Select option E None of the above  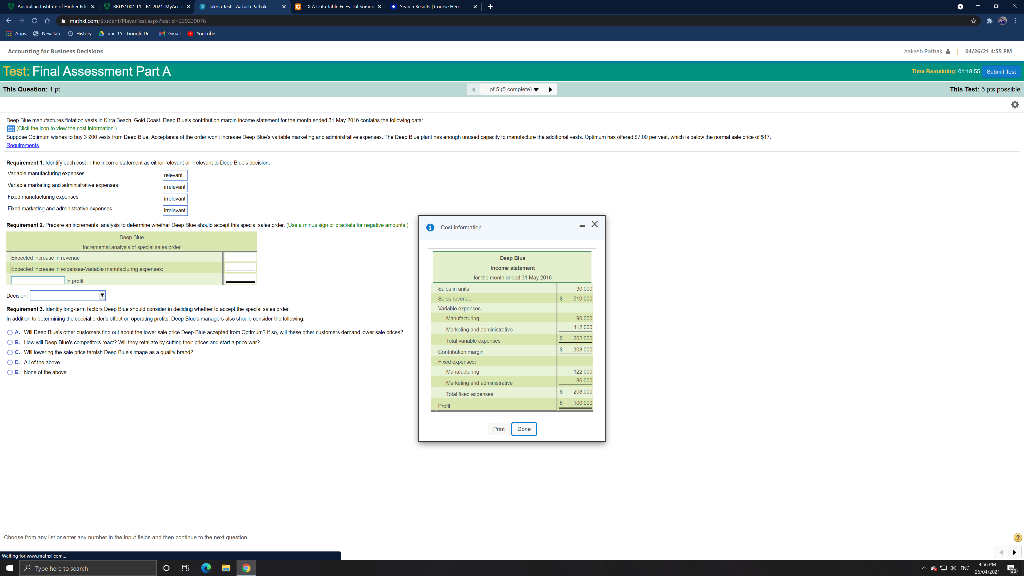pos(10,372)
